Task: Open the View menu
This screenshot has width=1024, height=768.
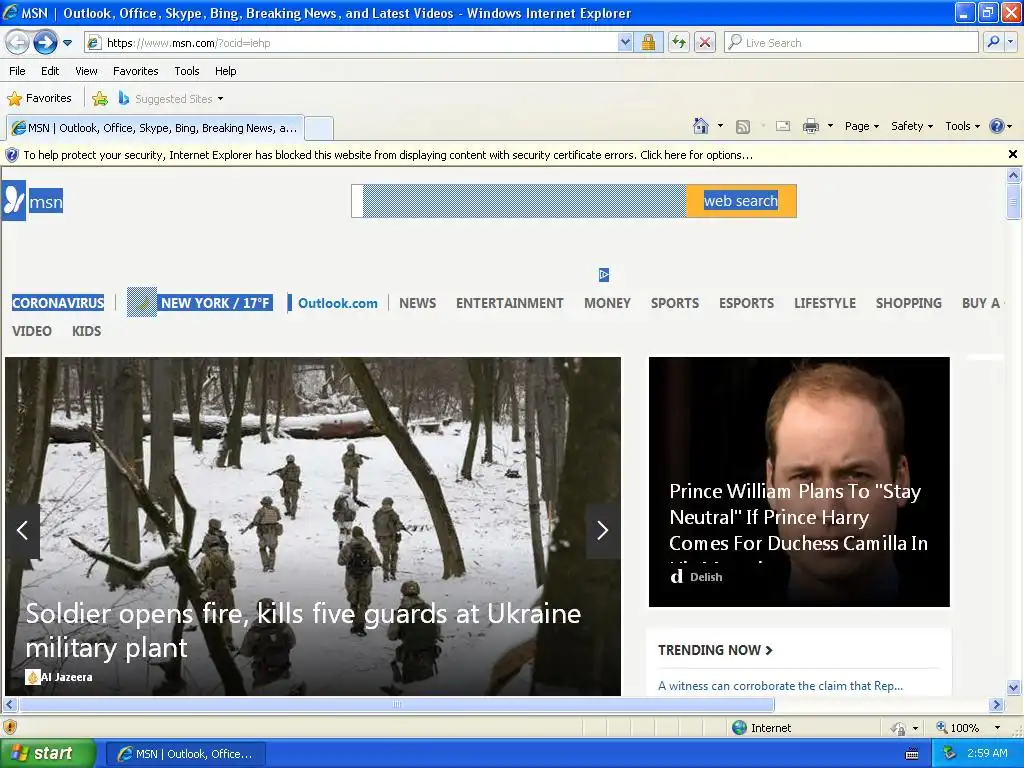Action: [x=86, y=71]
